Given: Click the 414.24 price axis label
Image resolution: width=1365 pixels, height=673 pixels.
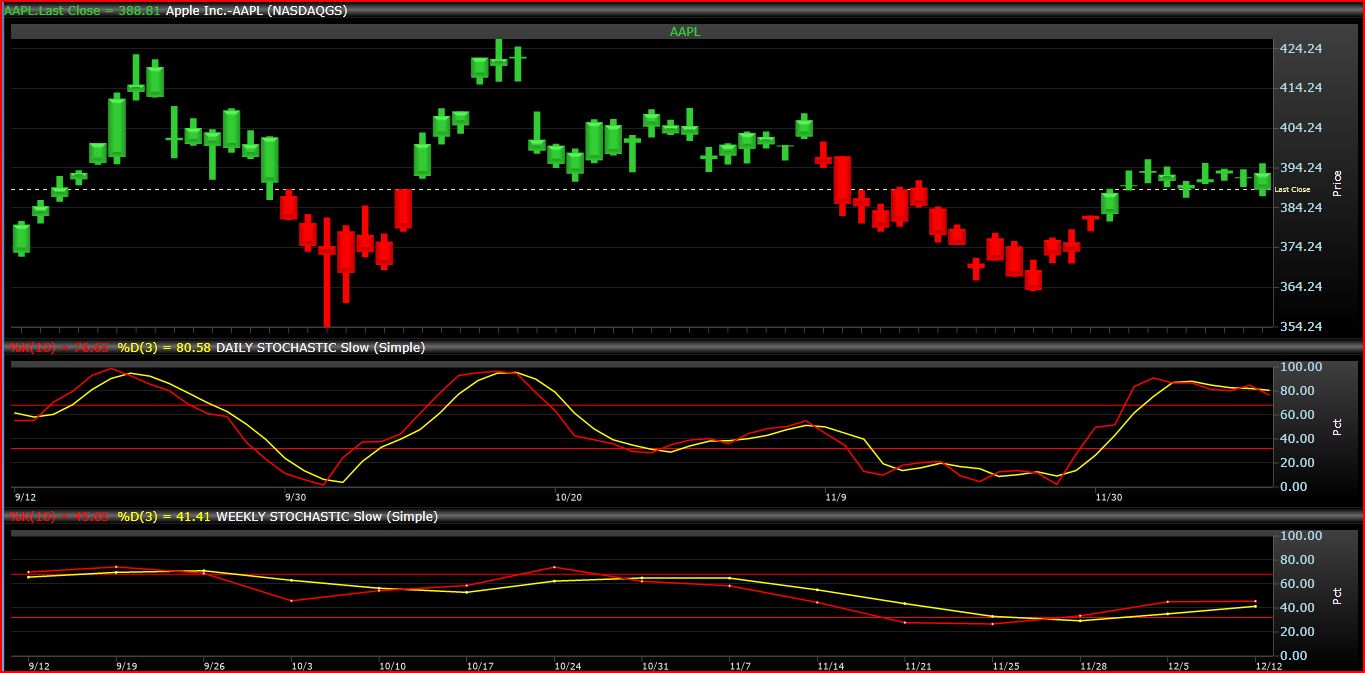Looking at the screenshot, I should tap(1301, 88).
